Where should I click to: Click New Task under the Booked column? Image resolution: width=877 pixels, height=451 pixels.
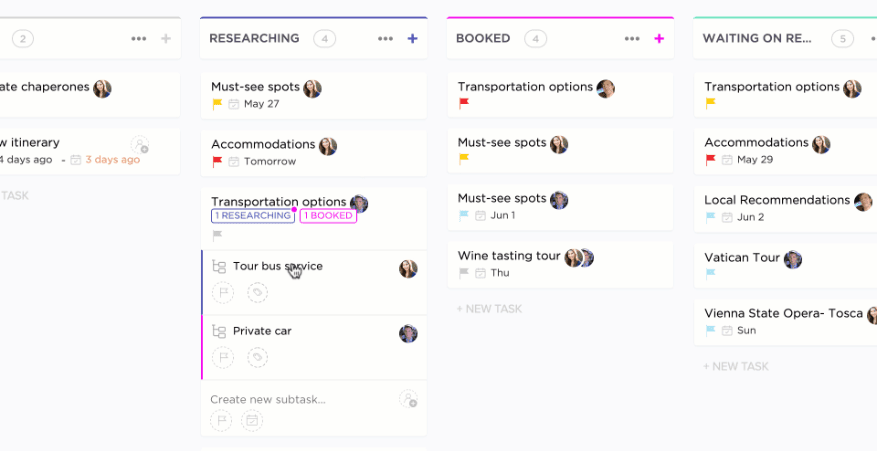490,309
